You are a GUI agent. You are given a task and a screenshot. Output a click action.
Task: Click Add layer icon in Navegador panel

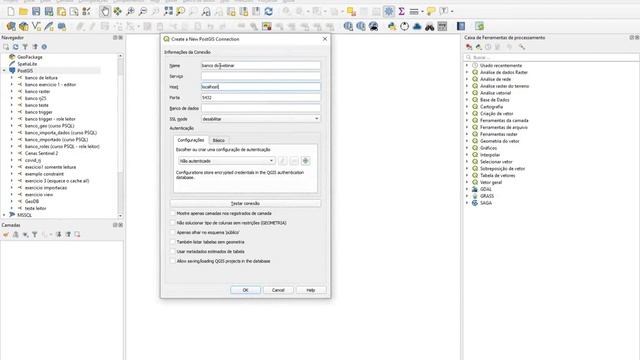click(x=6, y=47)
